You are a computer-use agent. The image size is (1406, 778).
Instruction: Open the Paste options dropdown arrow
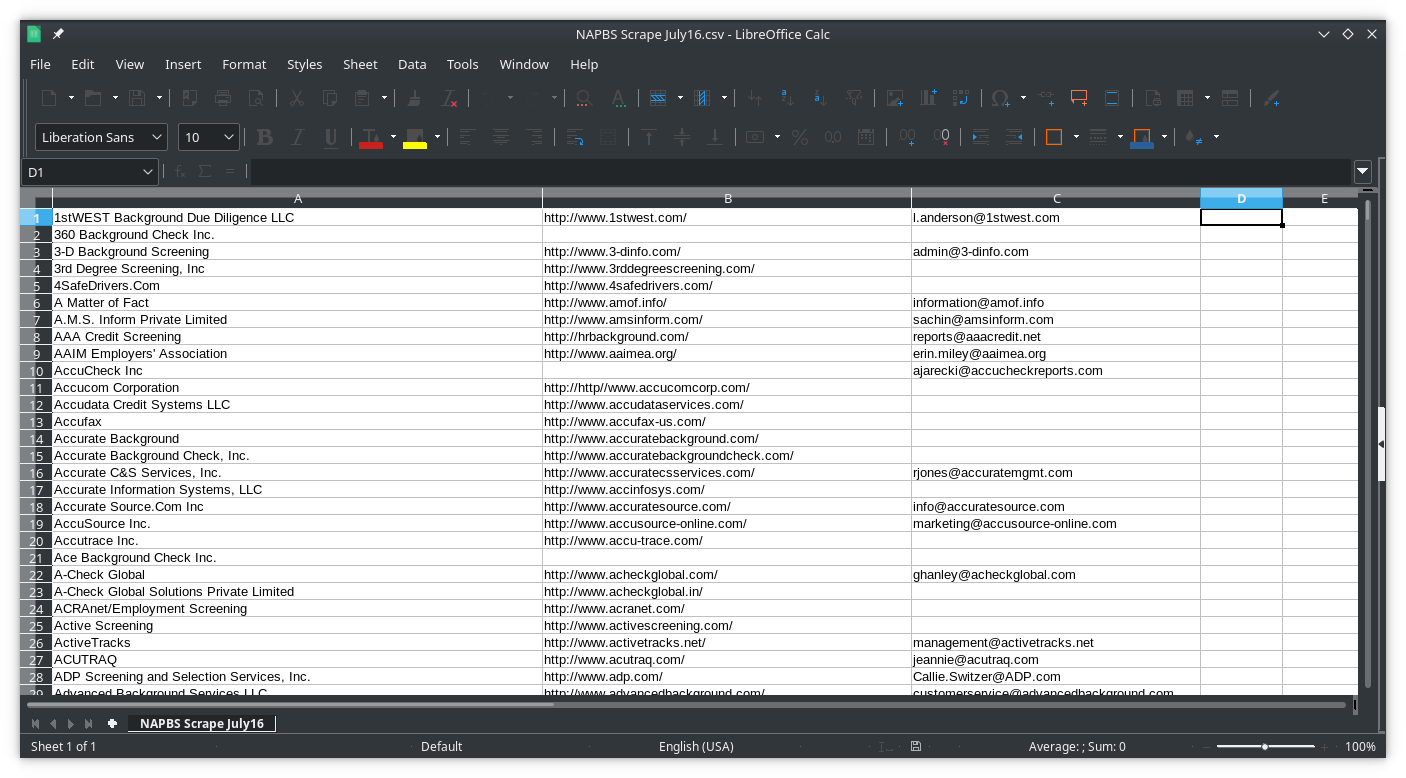(383, 98)
